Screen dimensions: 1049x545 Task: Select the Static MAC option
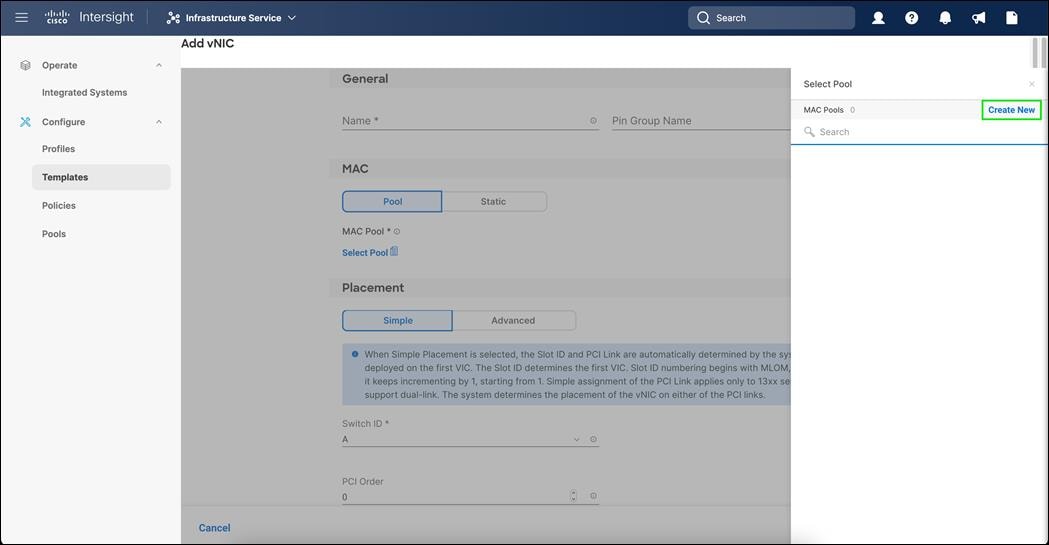(x=494, y=201)
